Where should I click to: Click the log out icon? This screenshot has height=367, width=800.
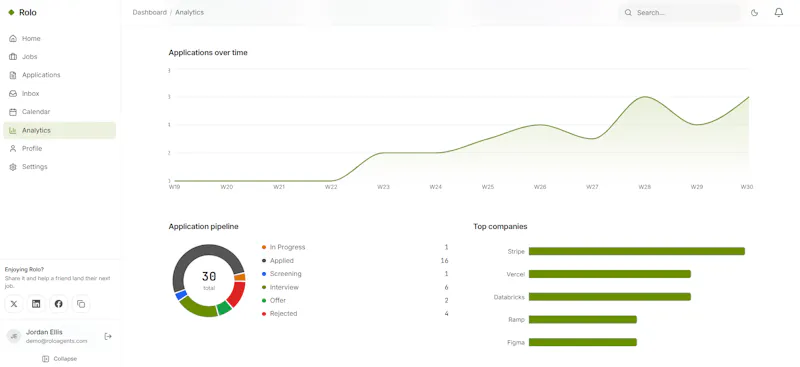point(108,336)
